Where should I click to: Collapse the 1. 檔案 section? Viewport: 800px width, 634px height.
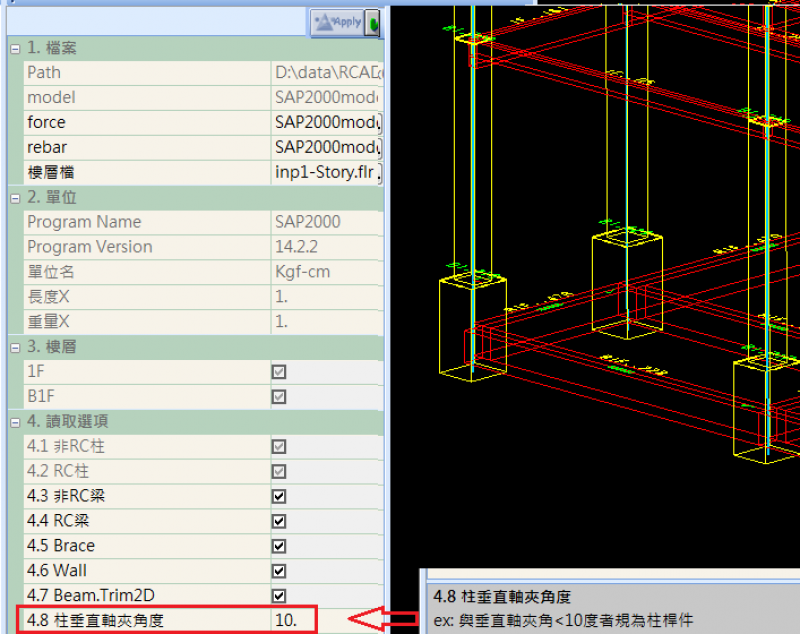[x=15, y=49]
